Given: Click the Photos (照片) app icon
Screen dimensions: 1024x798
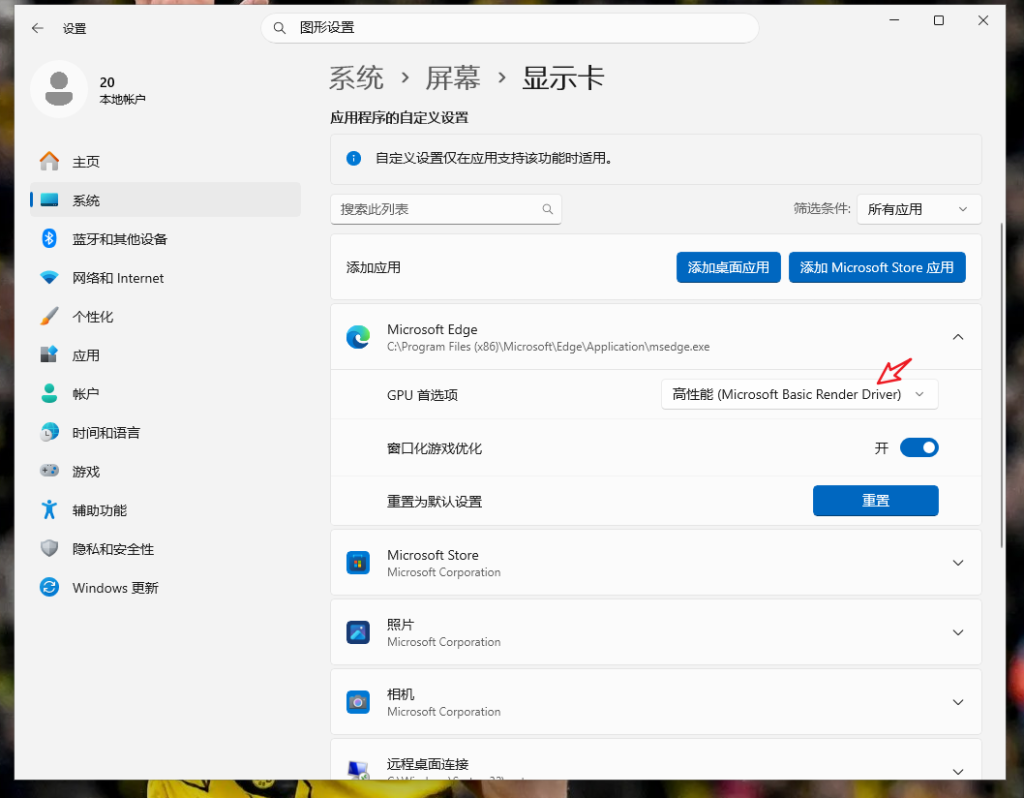Looking at the screenshot, I should [358, 632].
